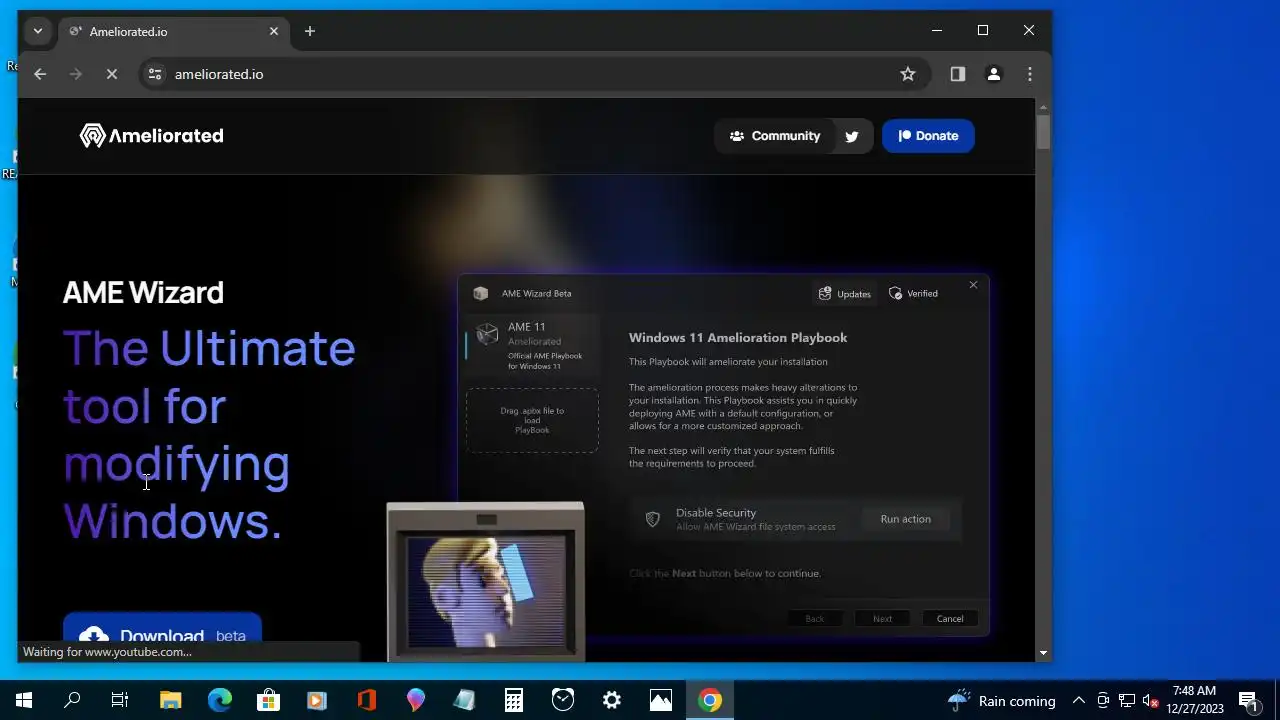Click the Drag .apbx file drop area
Viewport: 1280px width, 720px height.
[x=532, y=420]
